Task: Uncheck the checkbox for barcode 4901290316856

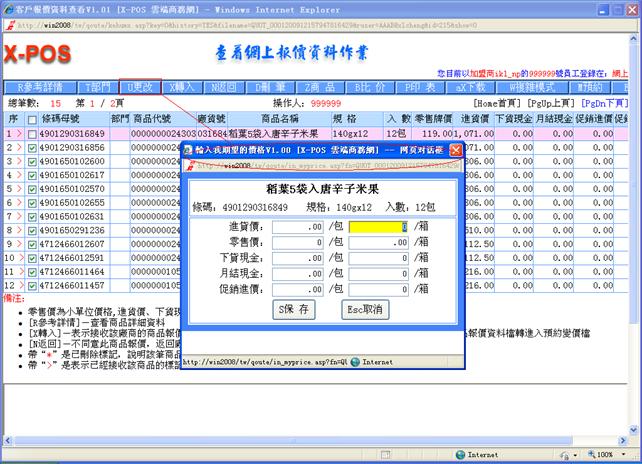Action: coord(33,147)
